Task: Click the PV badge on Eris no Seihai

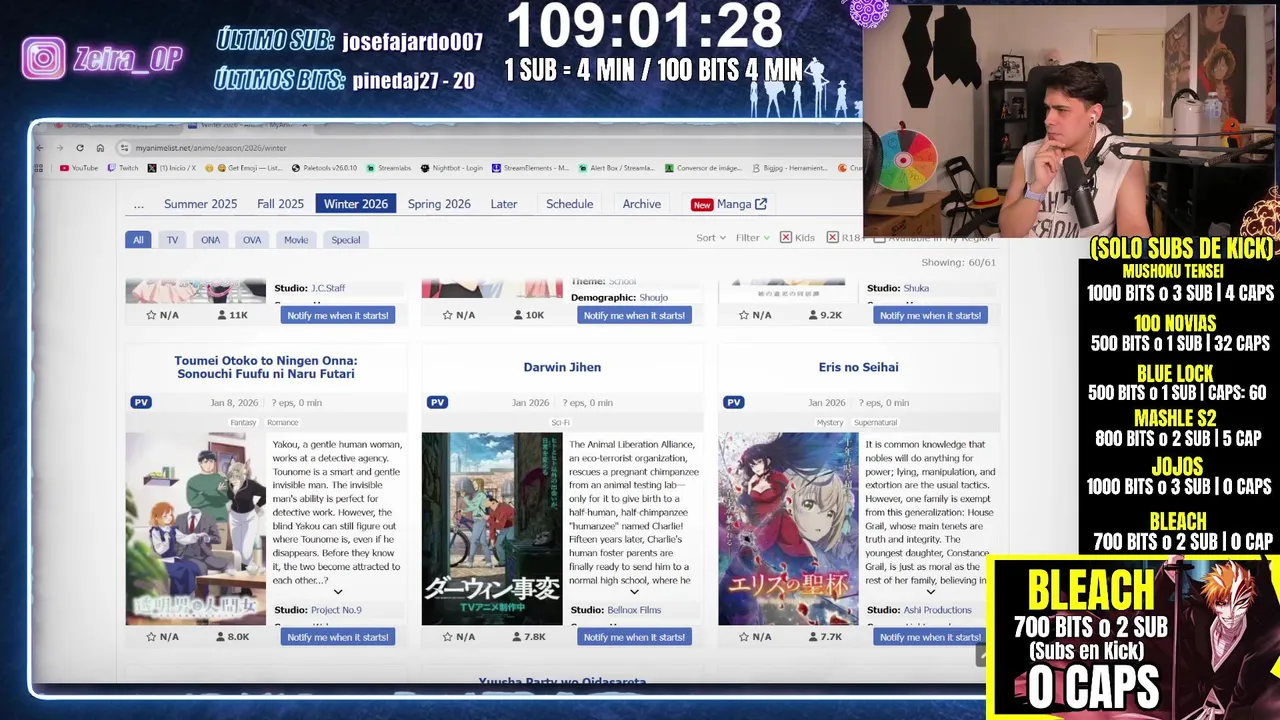Action: (734, 402)
